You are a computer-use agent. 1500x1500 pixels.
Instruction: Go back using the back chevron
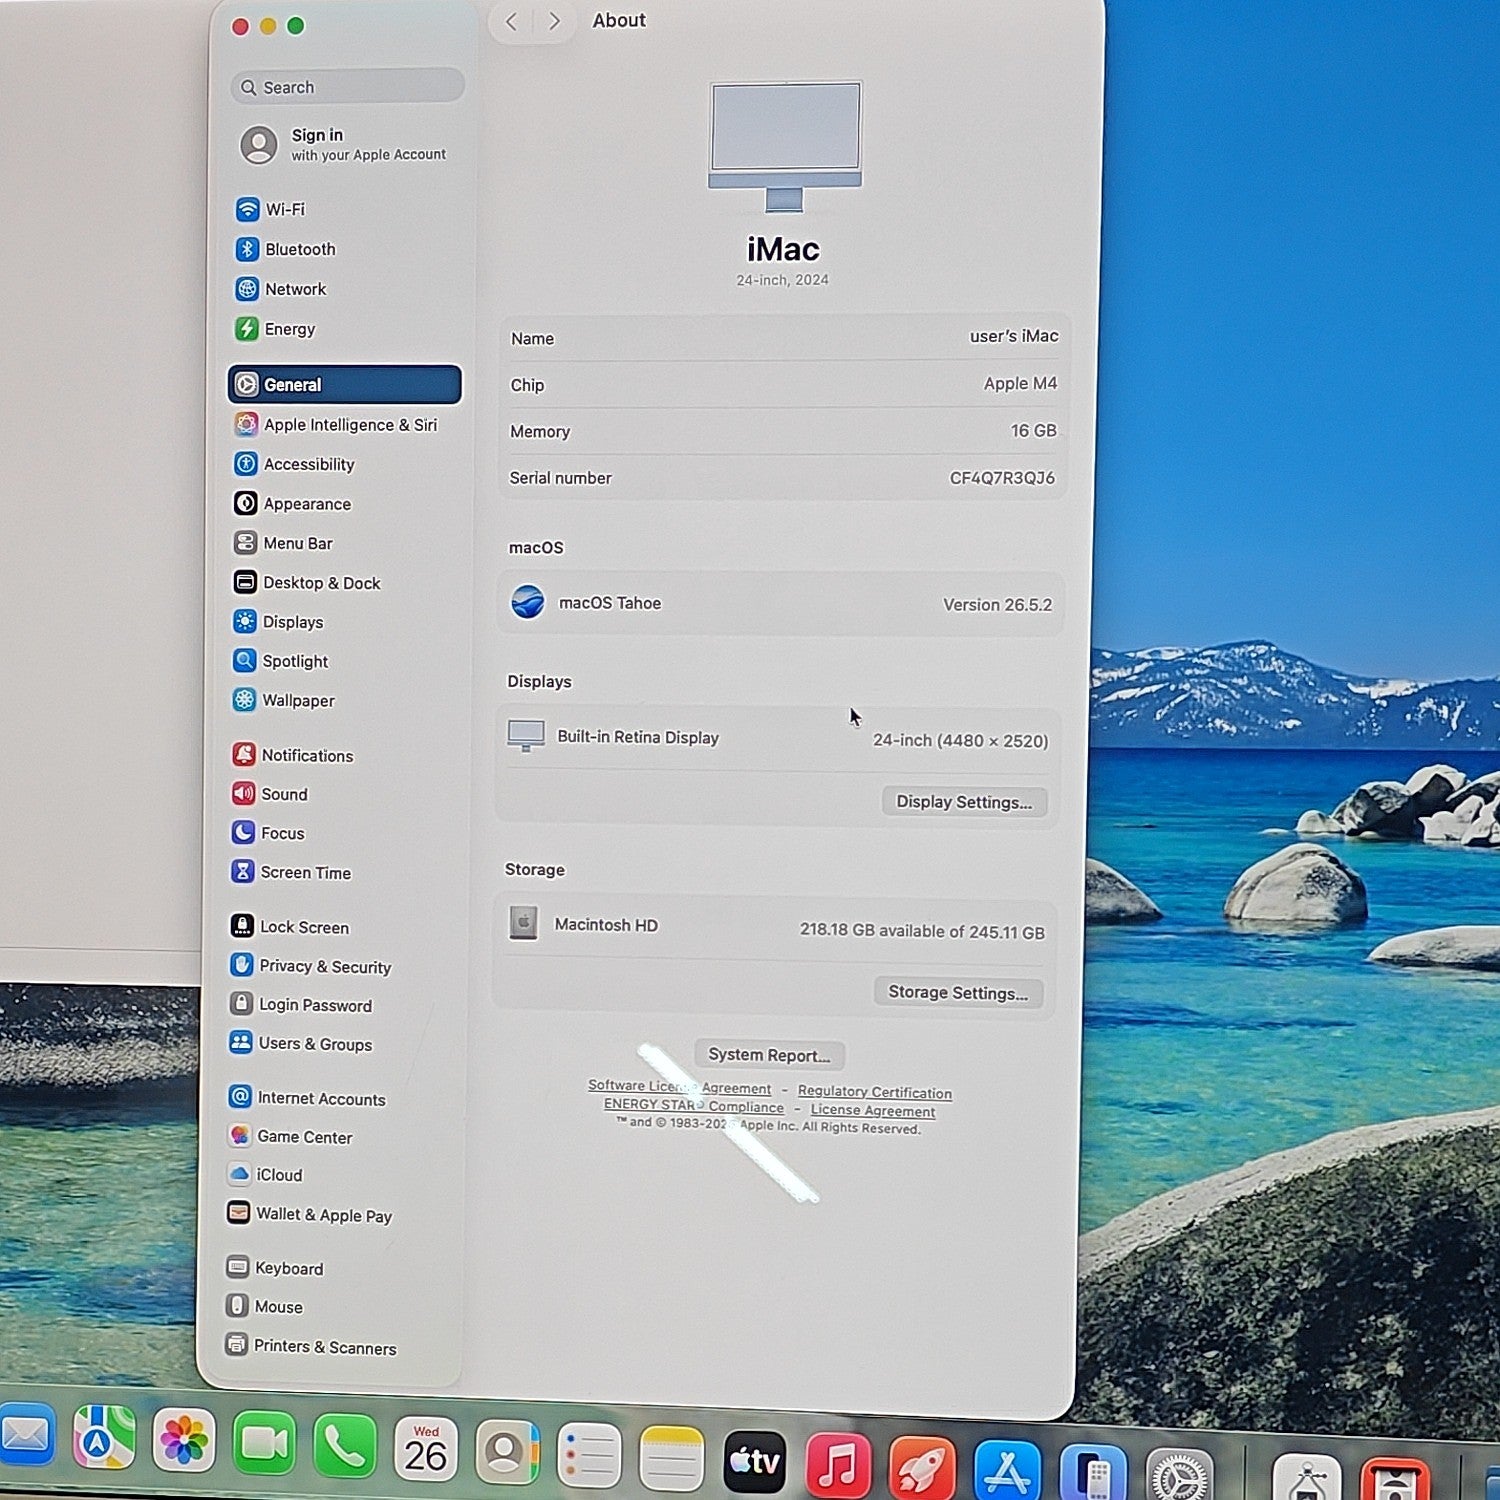(x=511, y=22)
